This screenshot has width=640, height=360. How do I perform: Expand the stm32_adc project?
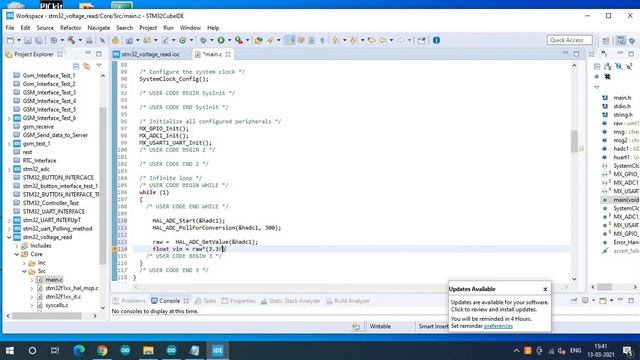coord(9,169)
